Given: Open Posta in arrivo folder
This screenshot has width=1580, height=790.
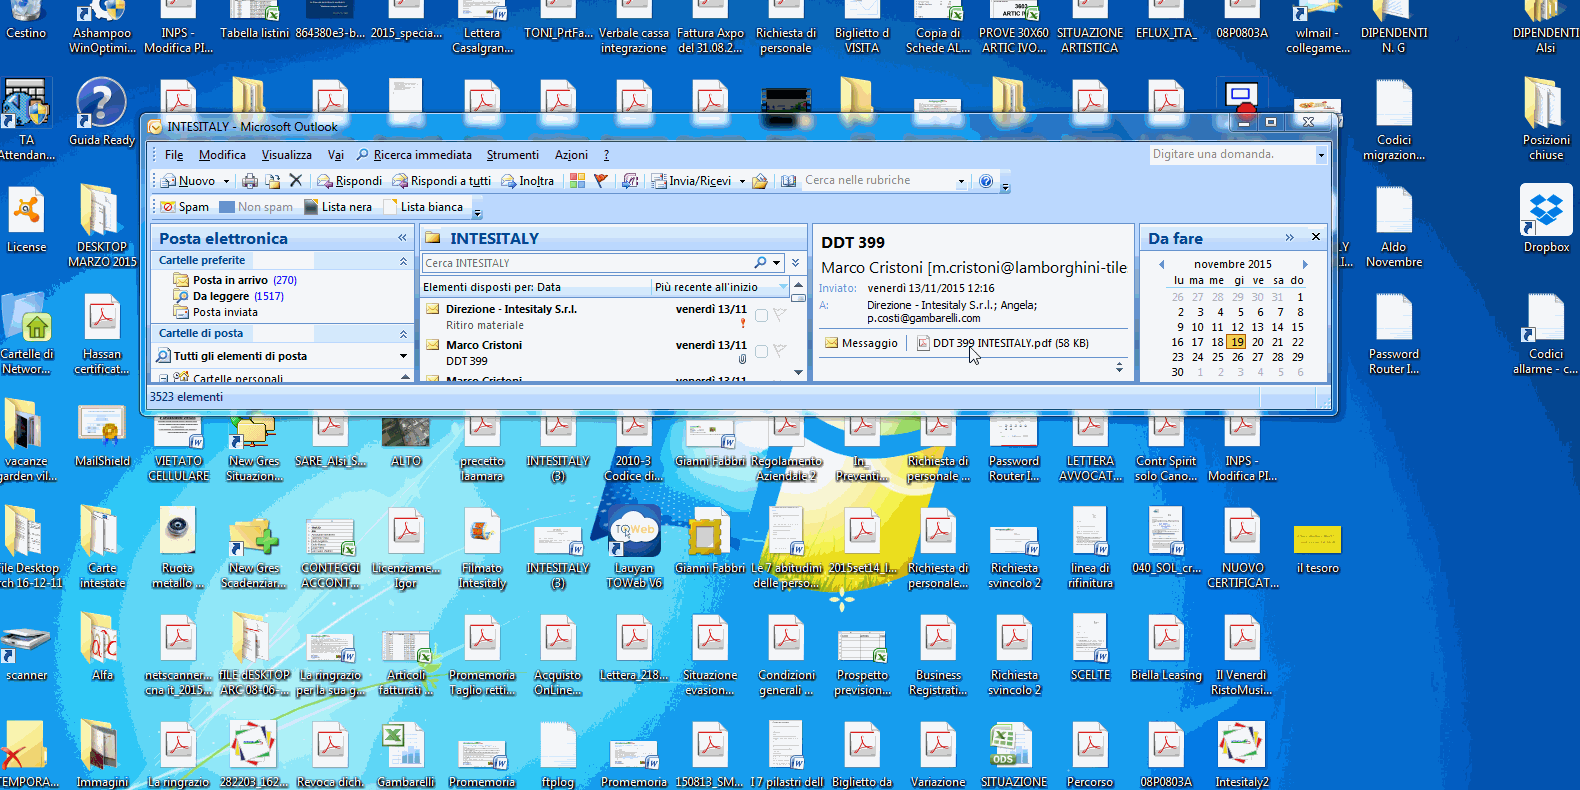Looking at the screenshot, I should point(234,280).
